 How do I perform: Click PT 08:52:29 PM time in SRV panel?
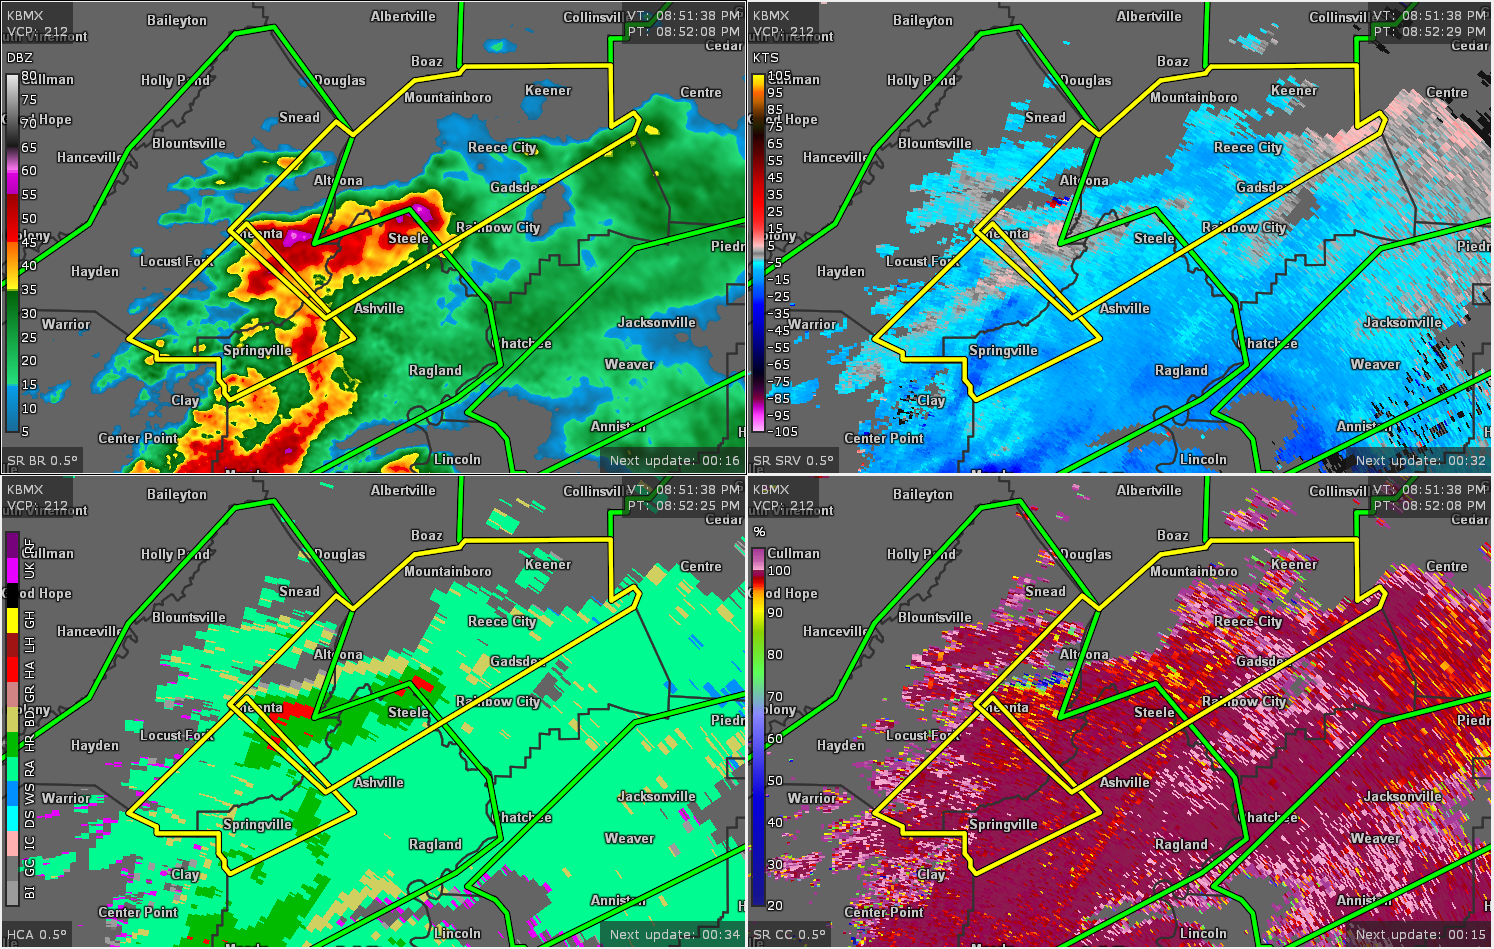(1430, 31)
